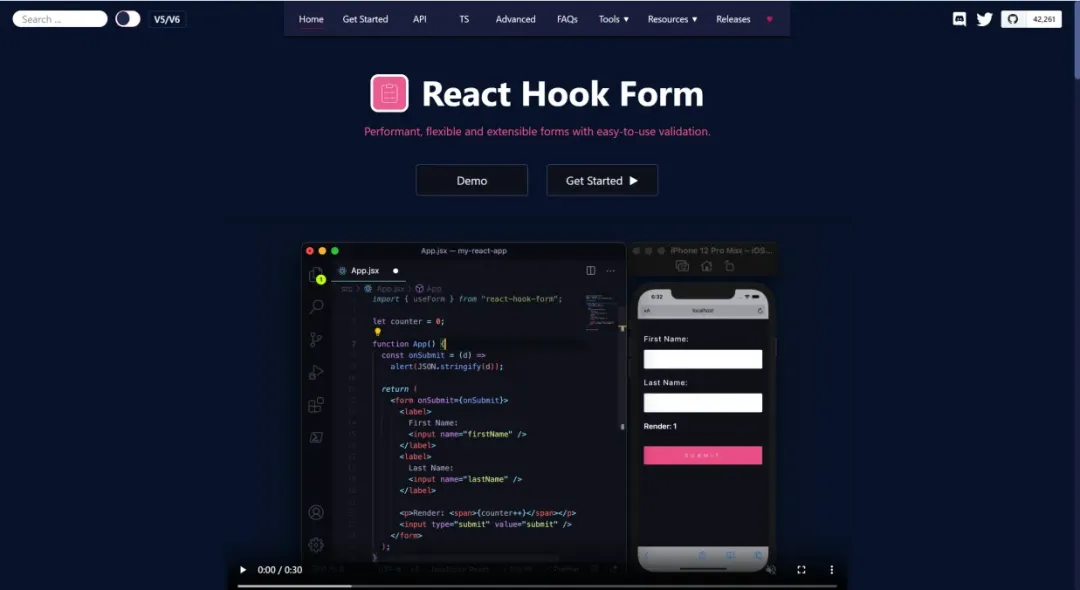The image size is (1080, 590).
Task: Open Source Control icon in VS Code sidebar
Action: 316,339
